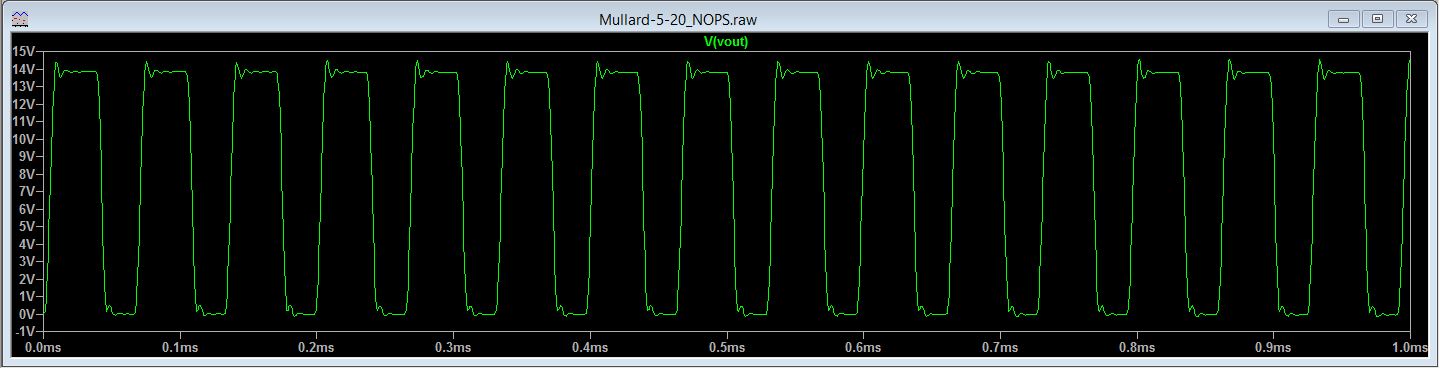The width and height of the screenshot is (1440, 368).
Task: Click the 0.8ms time axis label
Action: [1136, 348]
